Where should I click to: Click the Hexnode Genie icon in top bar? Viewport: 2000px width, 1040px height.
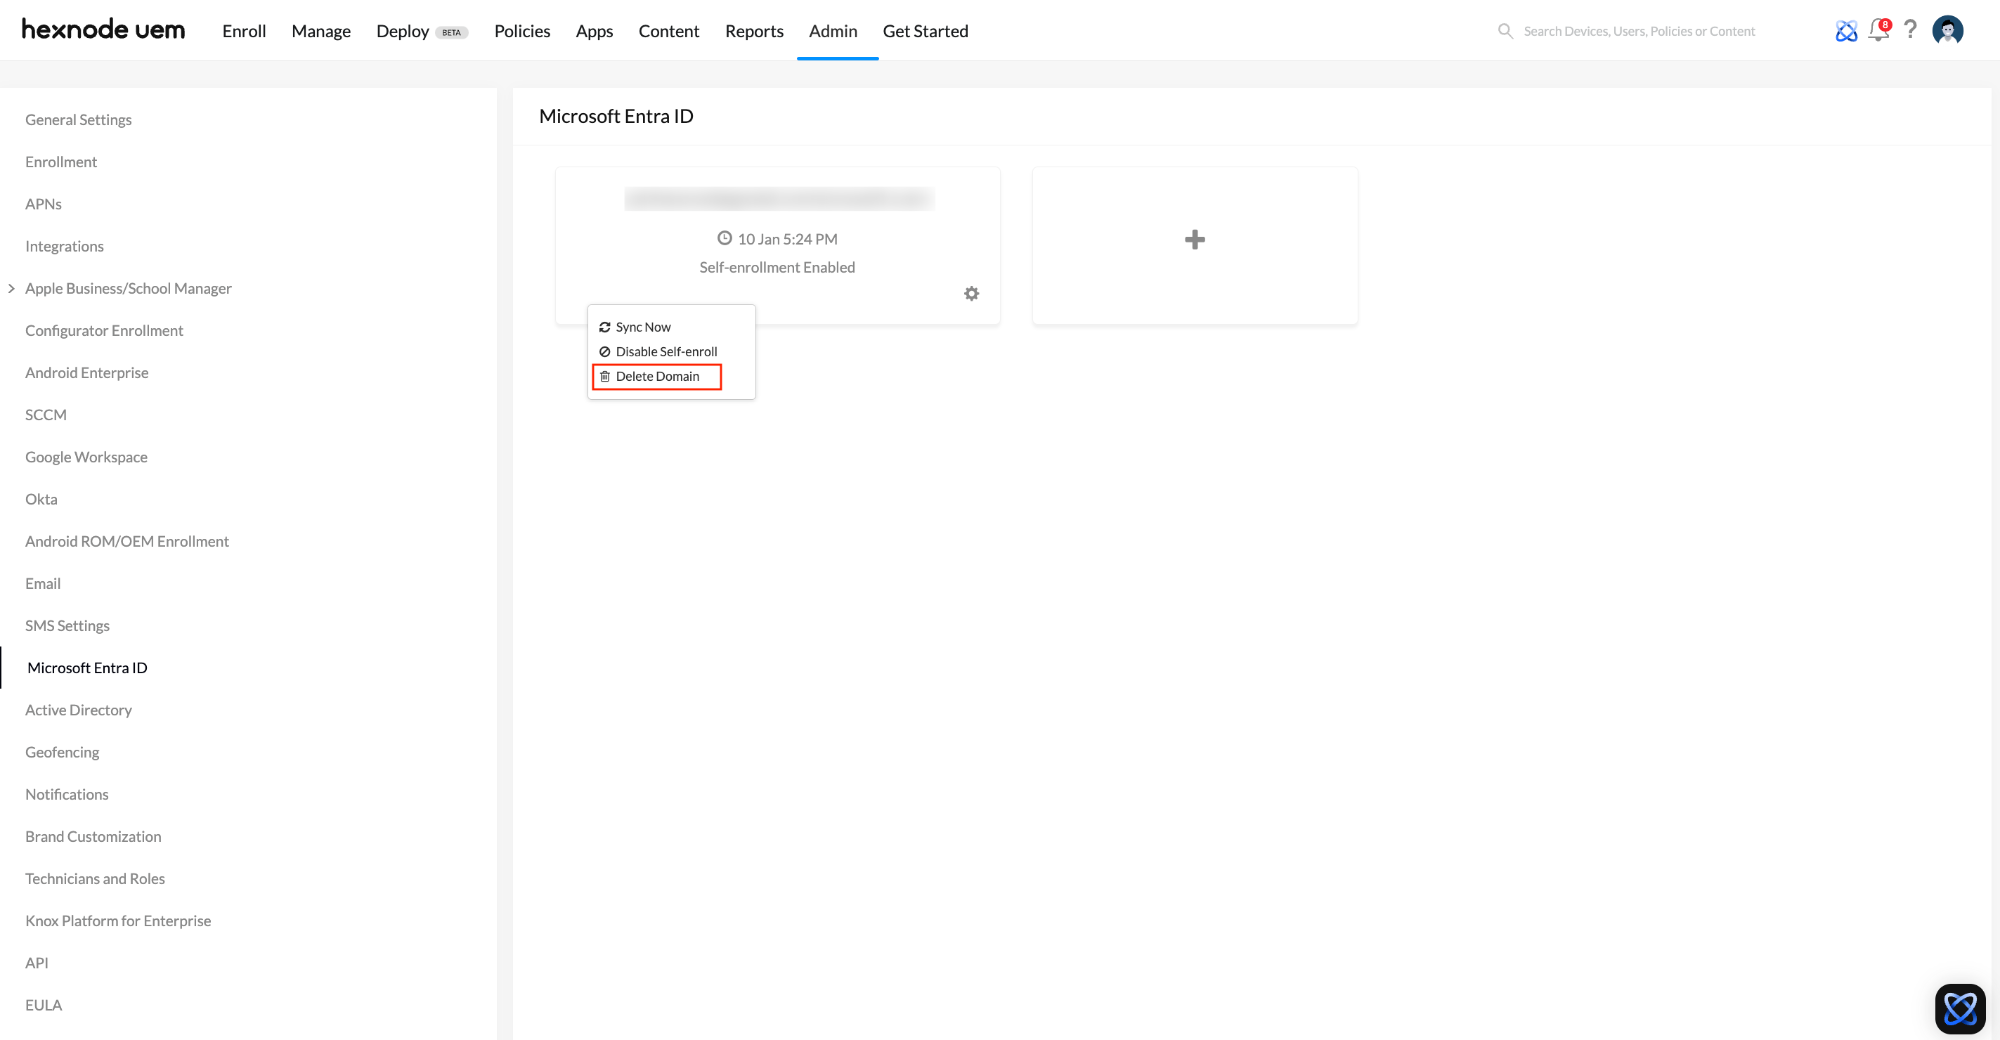pyautogui.click(x=1846, y=31)
